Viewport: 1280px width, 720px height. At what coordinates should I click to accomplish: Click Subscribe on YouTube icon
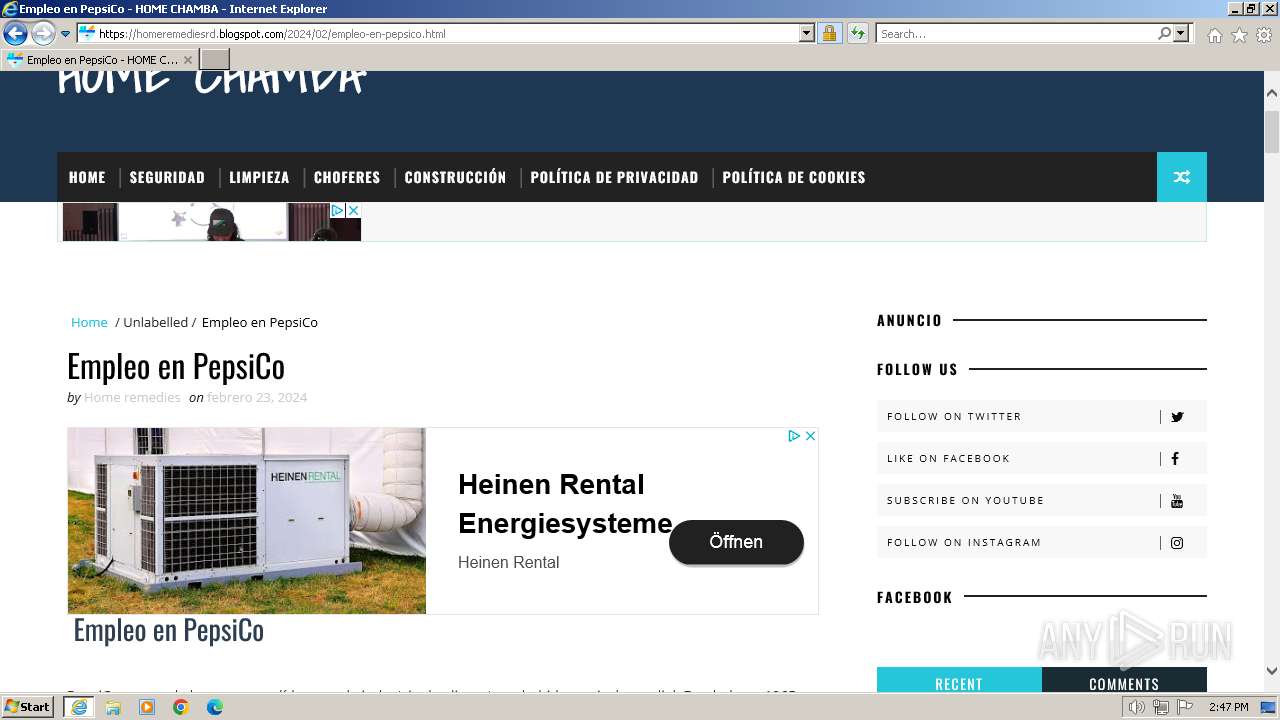(x=1177, y=501)
